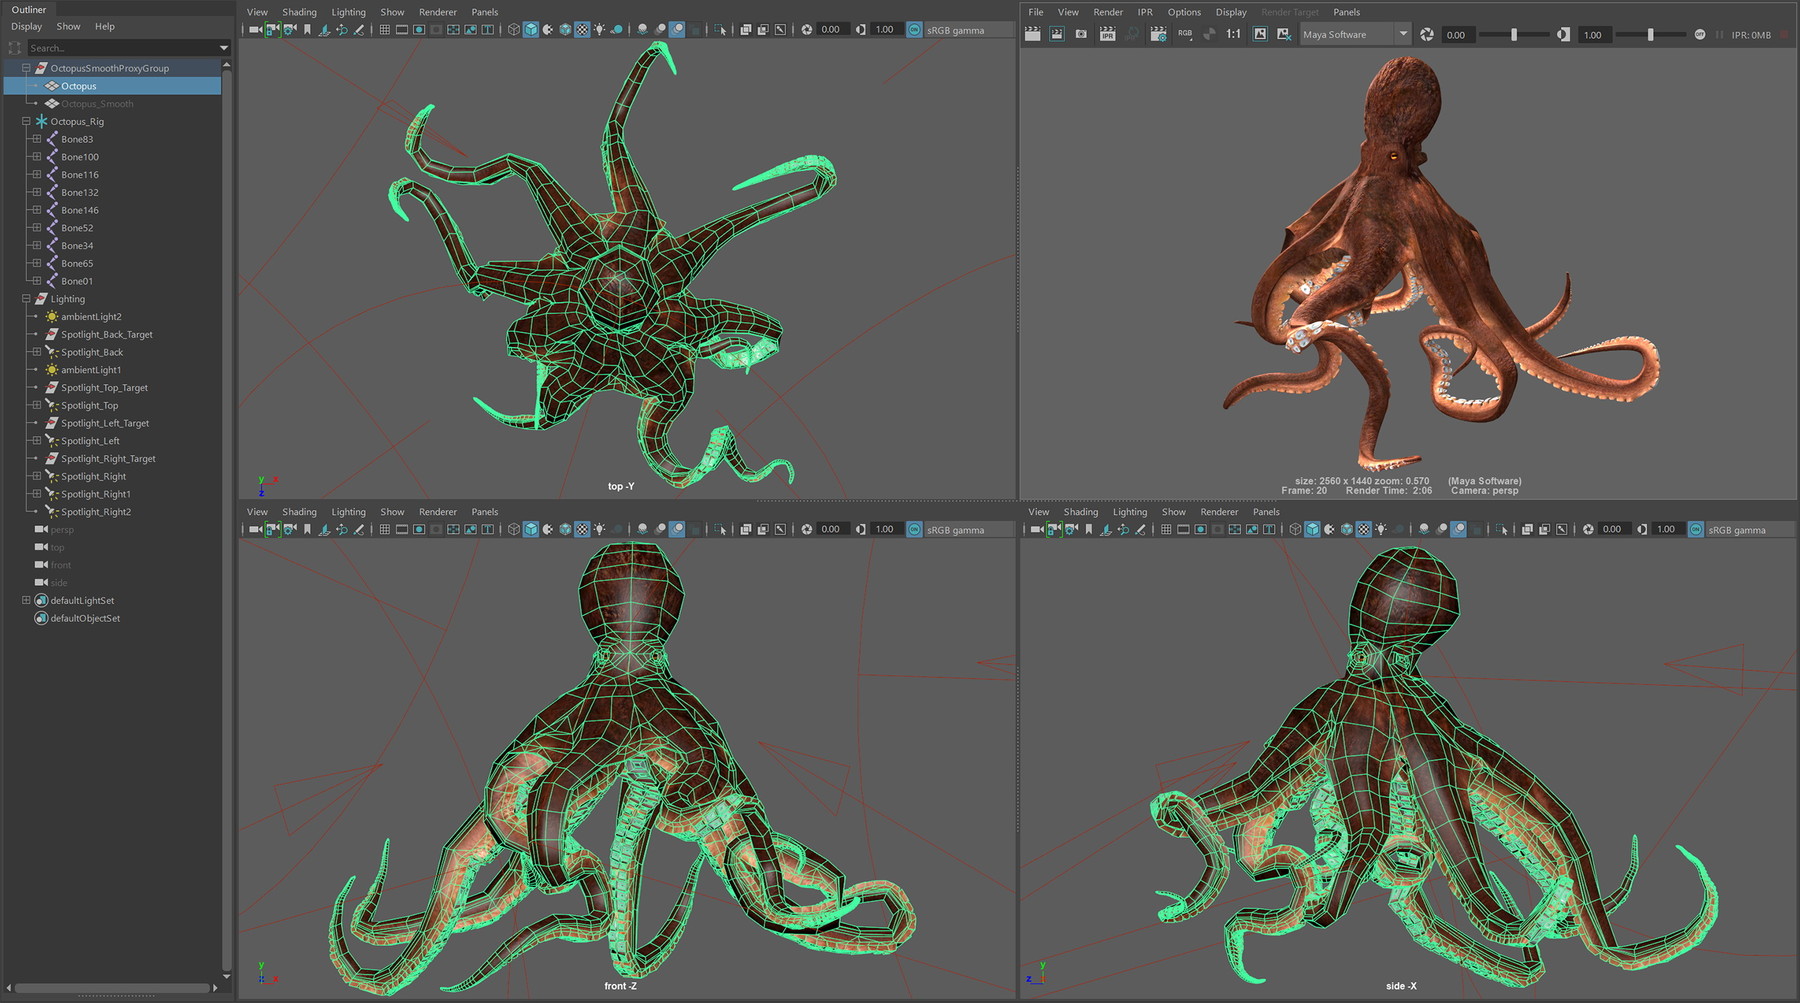Image resolution: width=1800 pixels, height=1003 pixels.
Task: View the rendered image at 1:1 resolution
Action: pos(1233,34)
